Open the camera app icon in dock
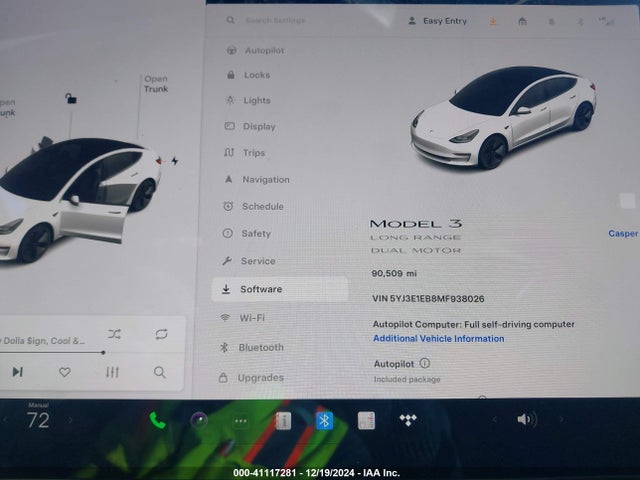640x480 pixels. pyautogui.click(x=199, y=420)
